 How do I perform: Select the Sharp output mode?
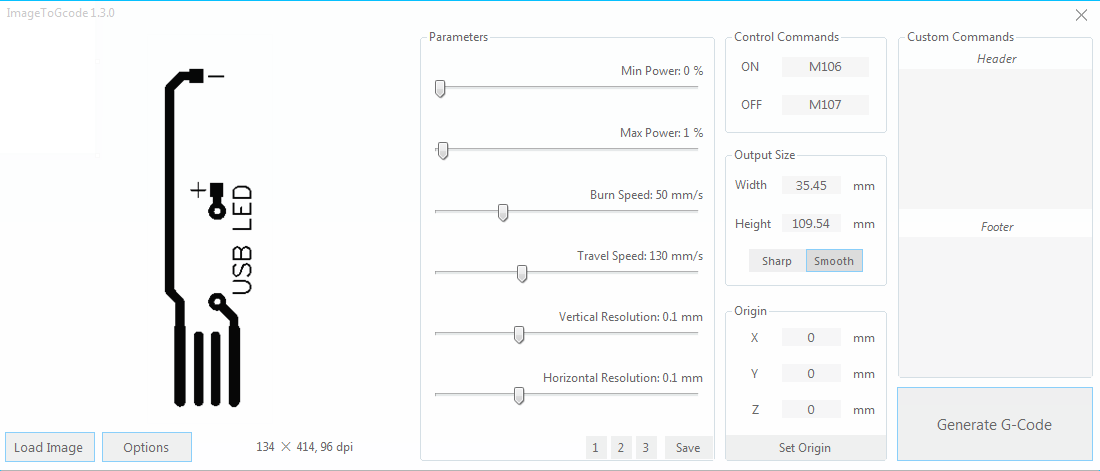(x=777, y=261)
